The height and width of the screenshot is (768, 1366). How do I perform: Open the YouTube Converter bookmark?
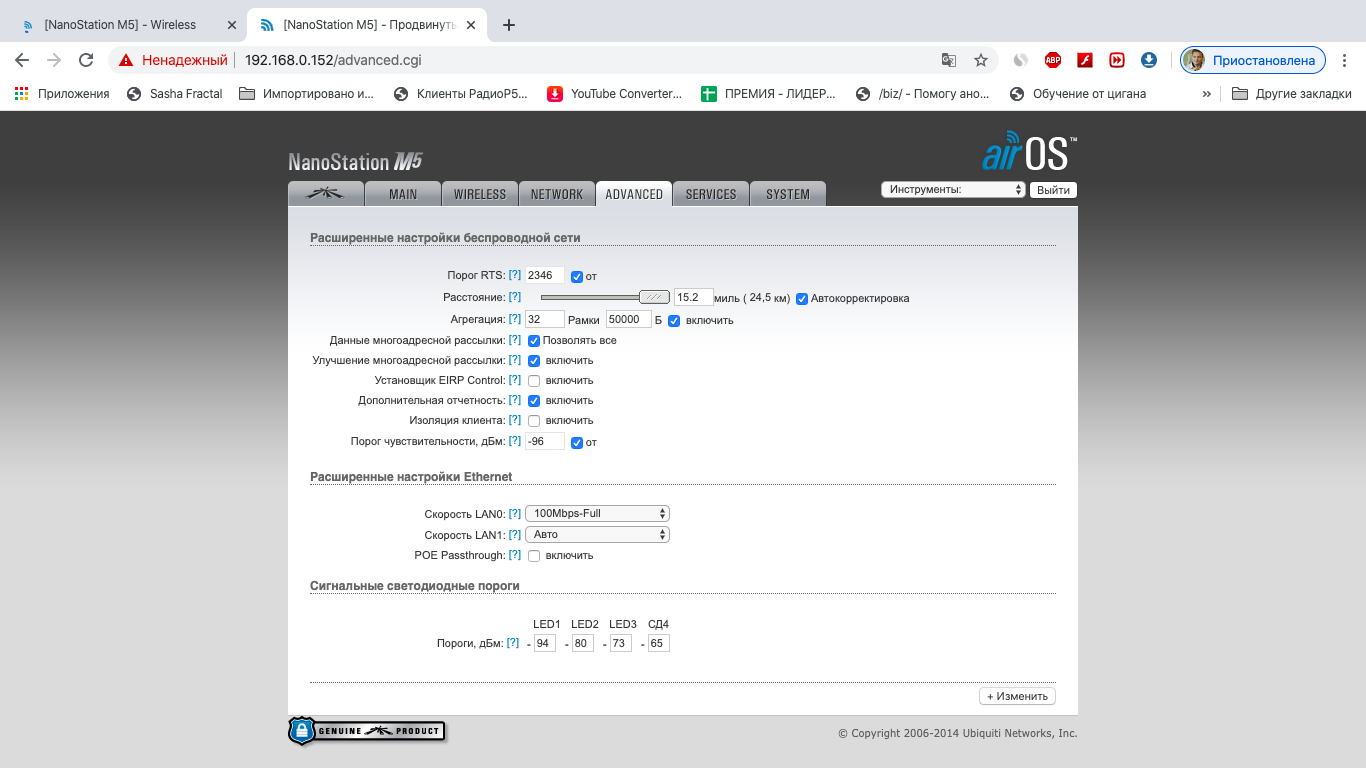point(615,94)
